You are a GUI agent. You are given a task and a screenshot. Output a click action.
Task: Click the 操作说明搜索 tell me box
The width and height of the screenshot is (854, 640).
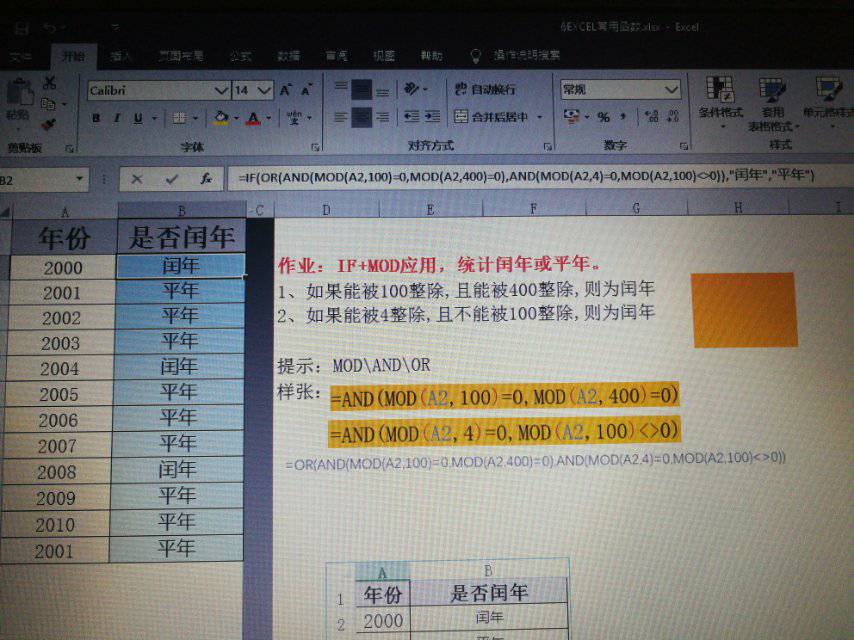click(526, 55)
